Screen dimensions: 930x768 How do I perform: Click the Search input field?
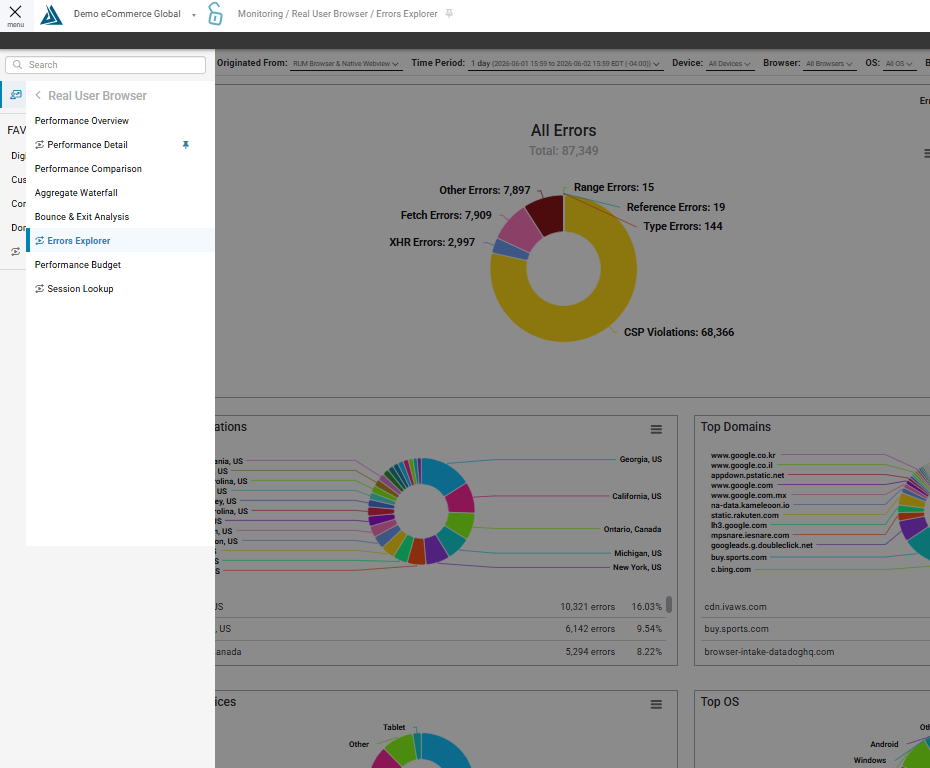[106, 65]
